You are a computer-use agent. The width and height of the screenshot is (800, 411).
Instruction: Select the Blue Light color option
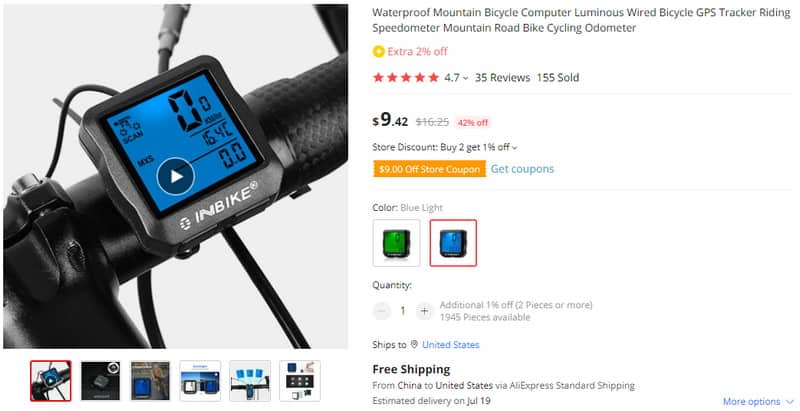(x=453, y=243)
